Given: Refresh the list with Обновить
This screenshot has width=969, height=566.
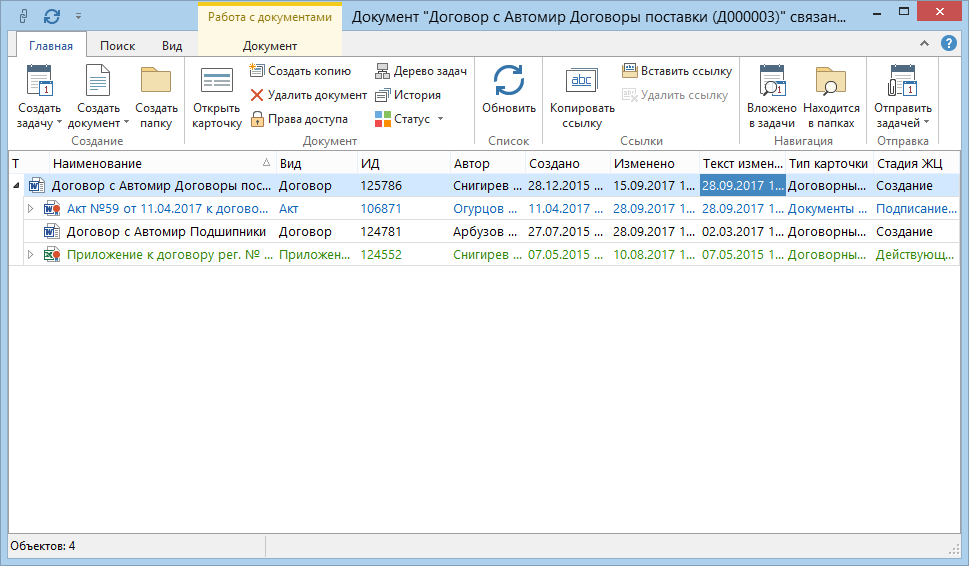Looking at the screenshot, I should (509, 90).
